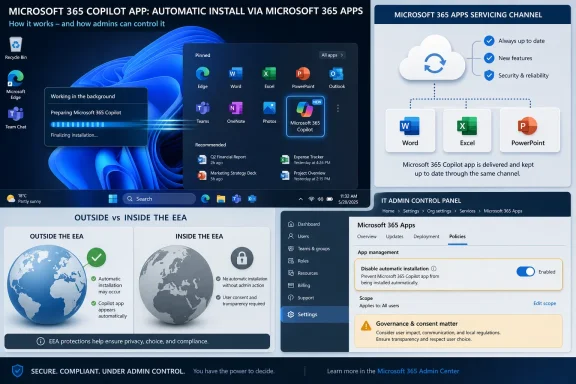
Task: Click the pinned apps page dots
Action: click(338, 108)
